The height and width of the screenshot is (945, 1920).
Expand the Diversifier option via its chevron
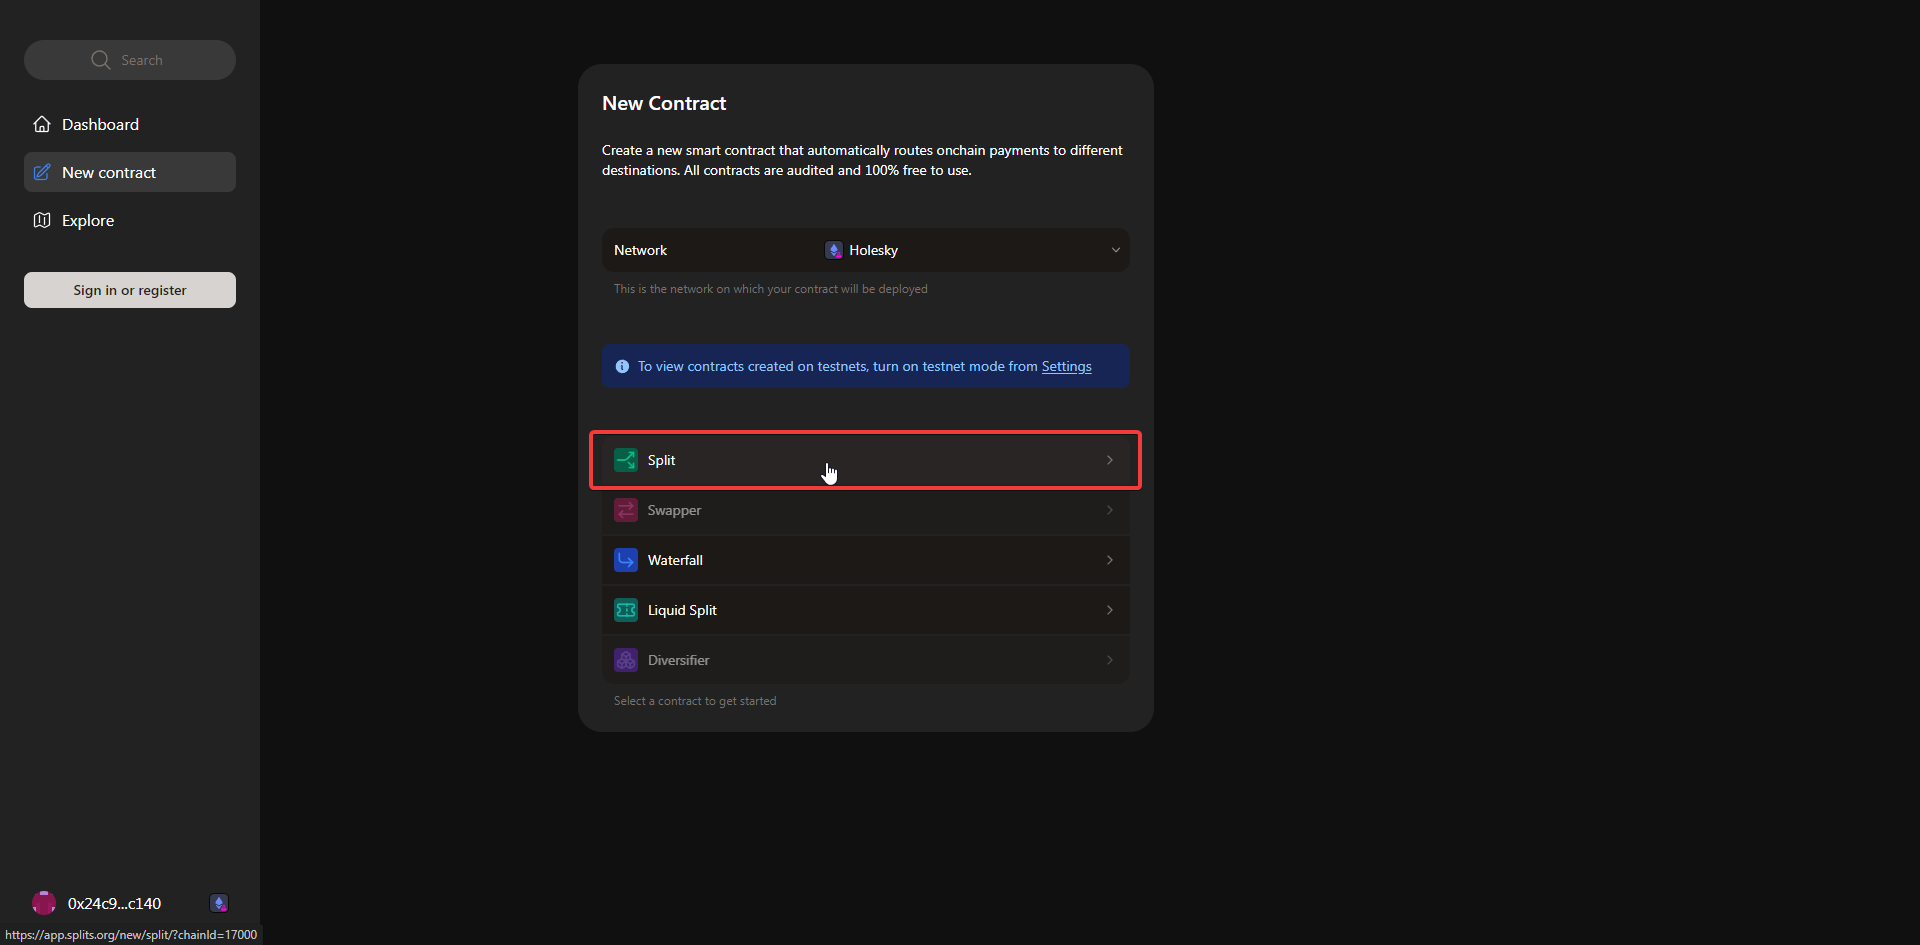[1109, 660]
